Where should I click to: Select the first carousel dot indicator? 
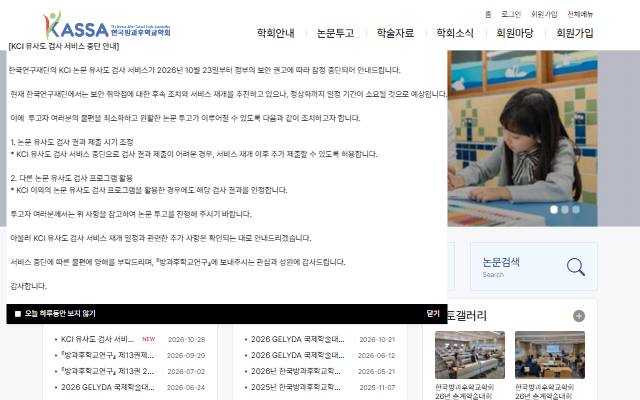pos(554,209)
